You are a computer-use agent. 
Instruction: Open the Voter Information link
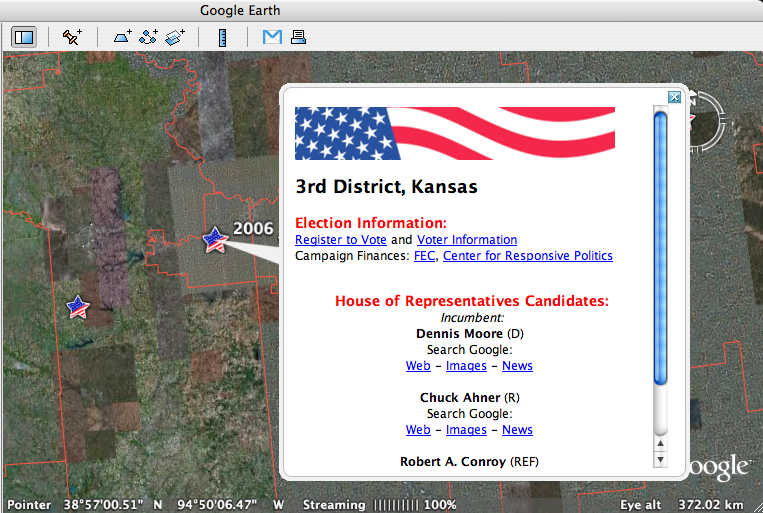point(467,239)
